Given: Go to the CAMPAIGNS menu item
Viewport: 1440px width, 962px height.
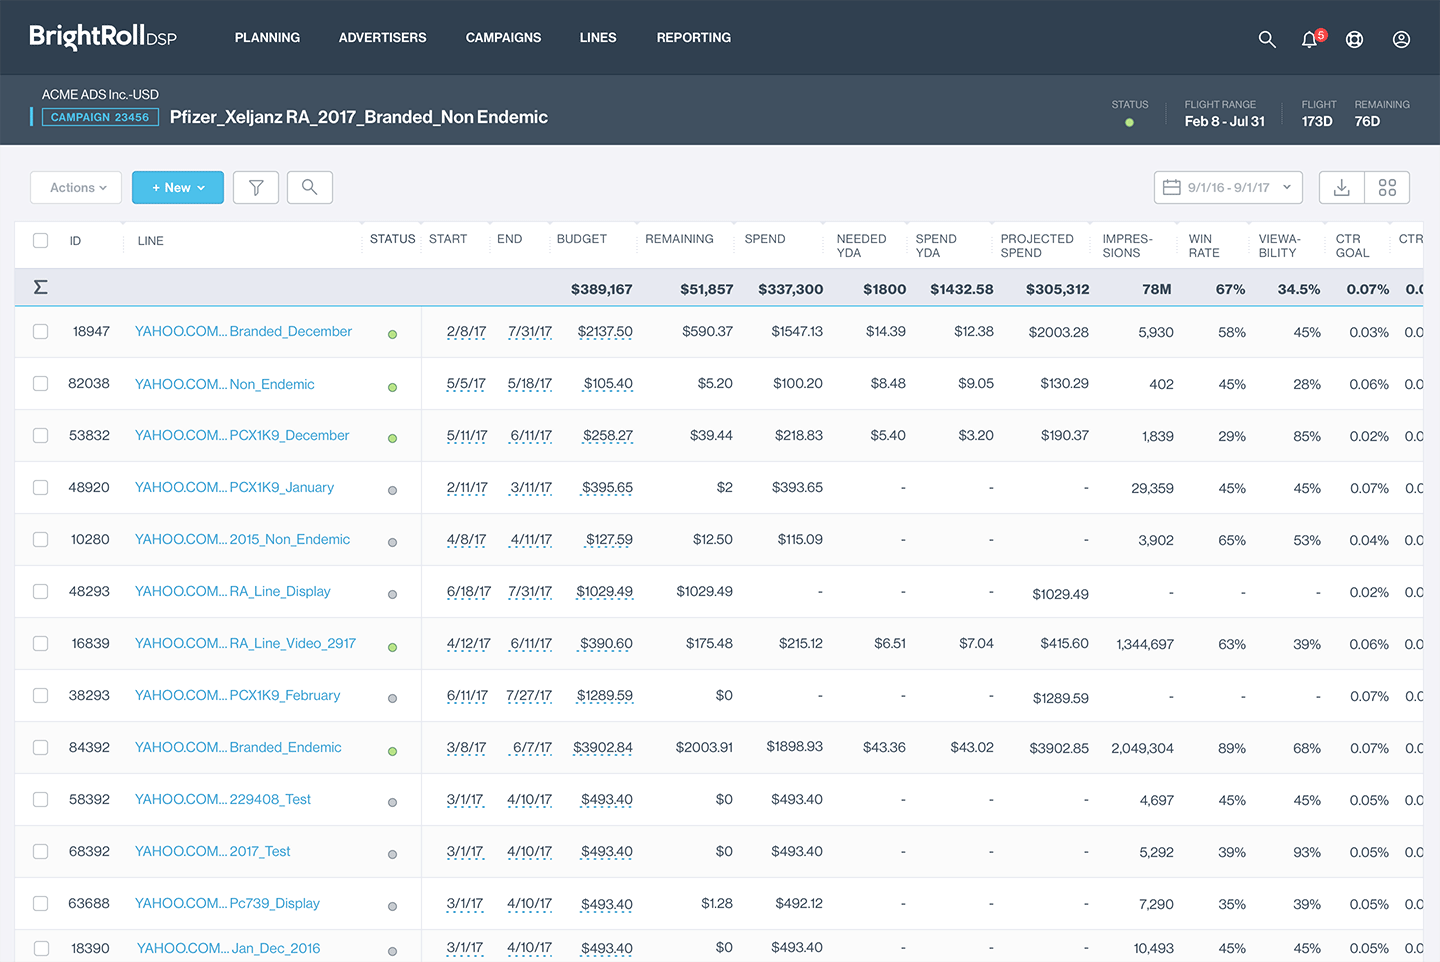Looking at the screenshot, I should point(503,37).
